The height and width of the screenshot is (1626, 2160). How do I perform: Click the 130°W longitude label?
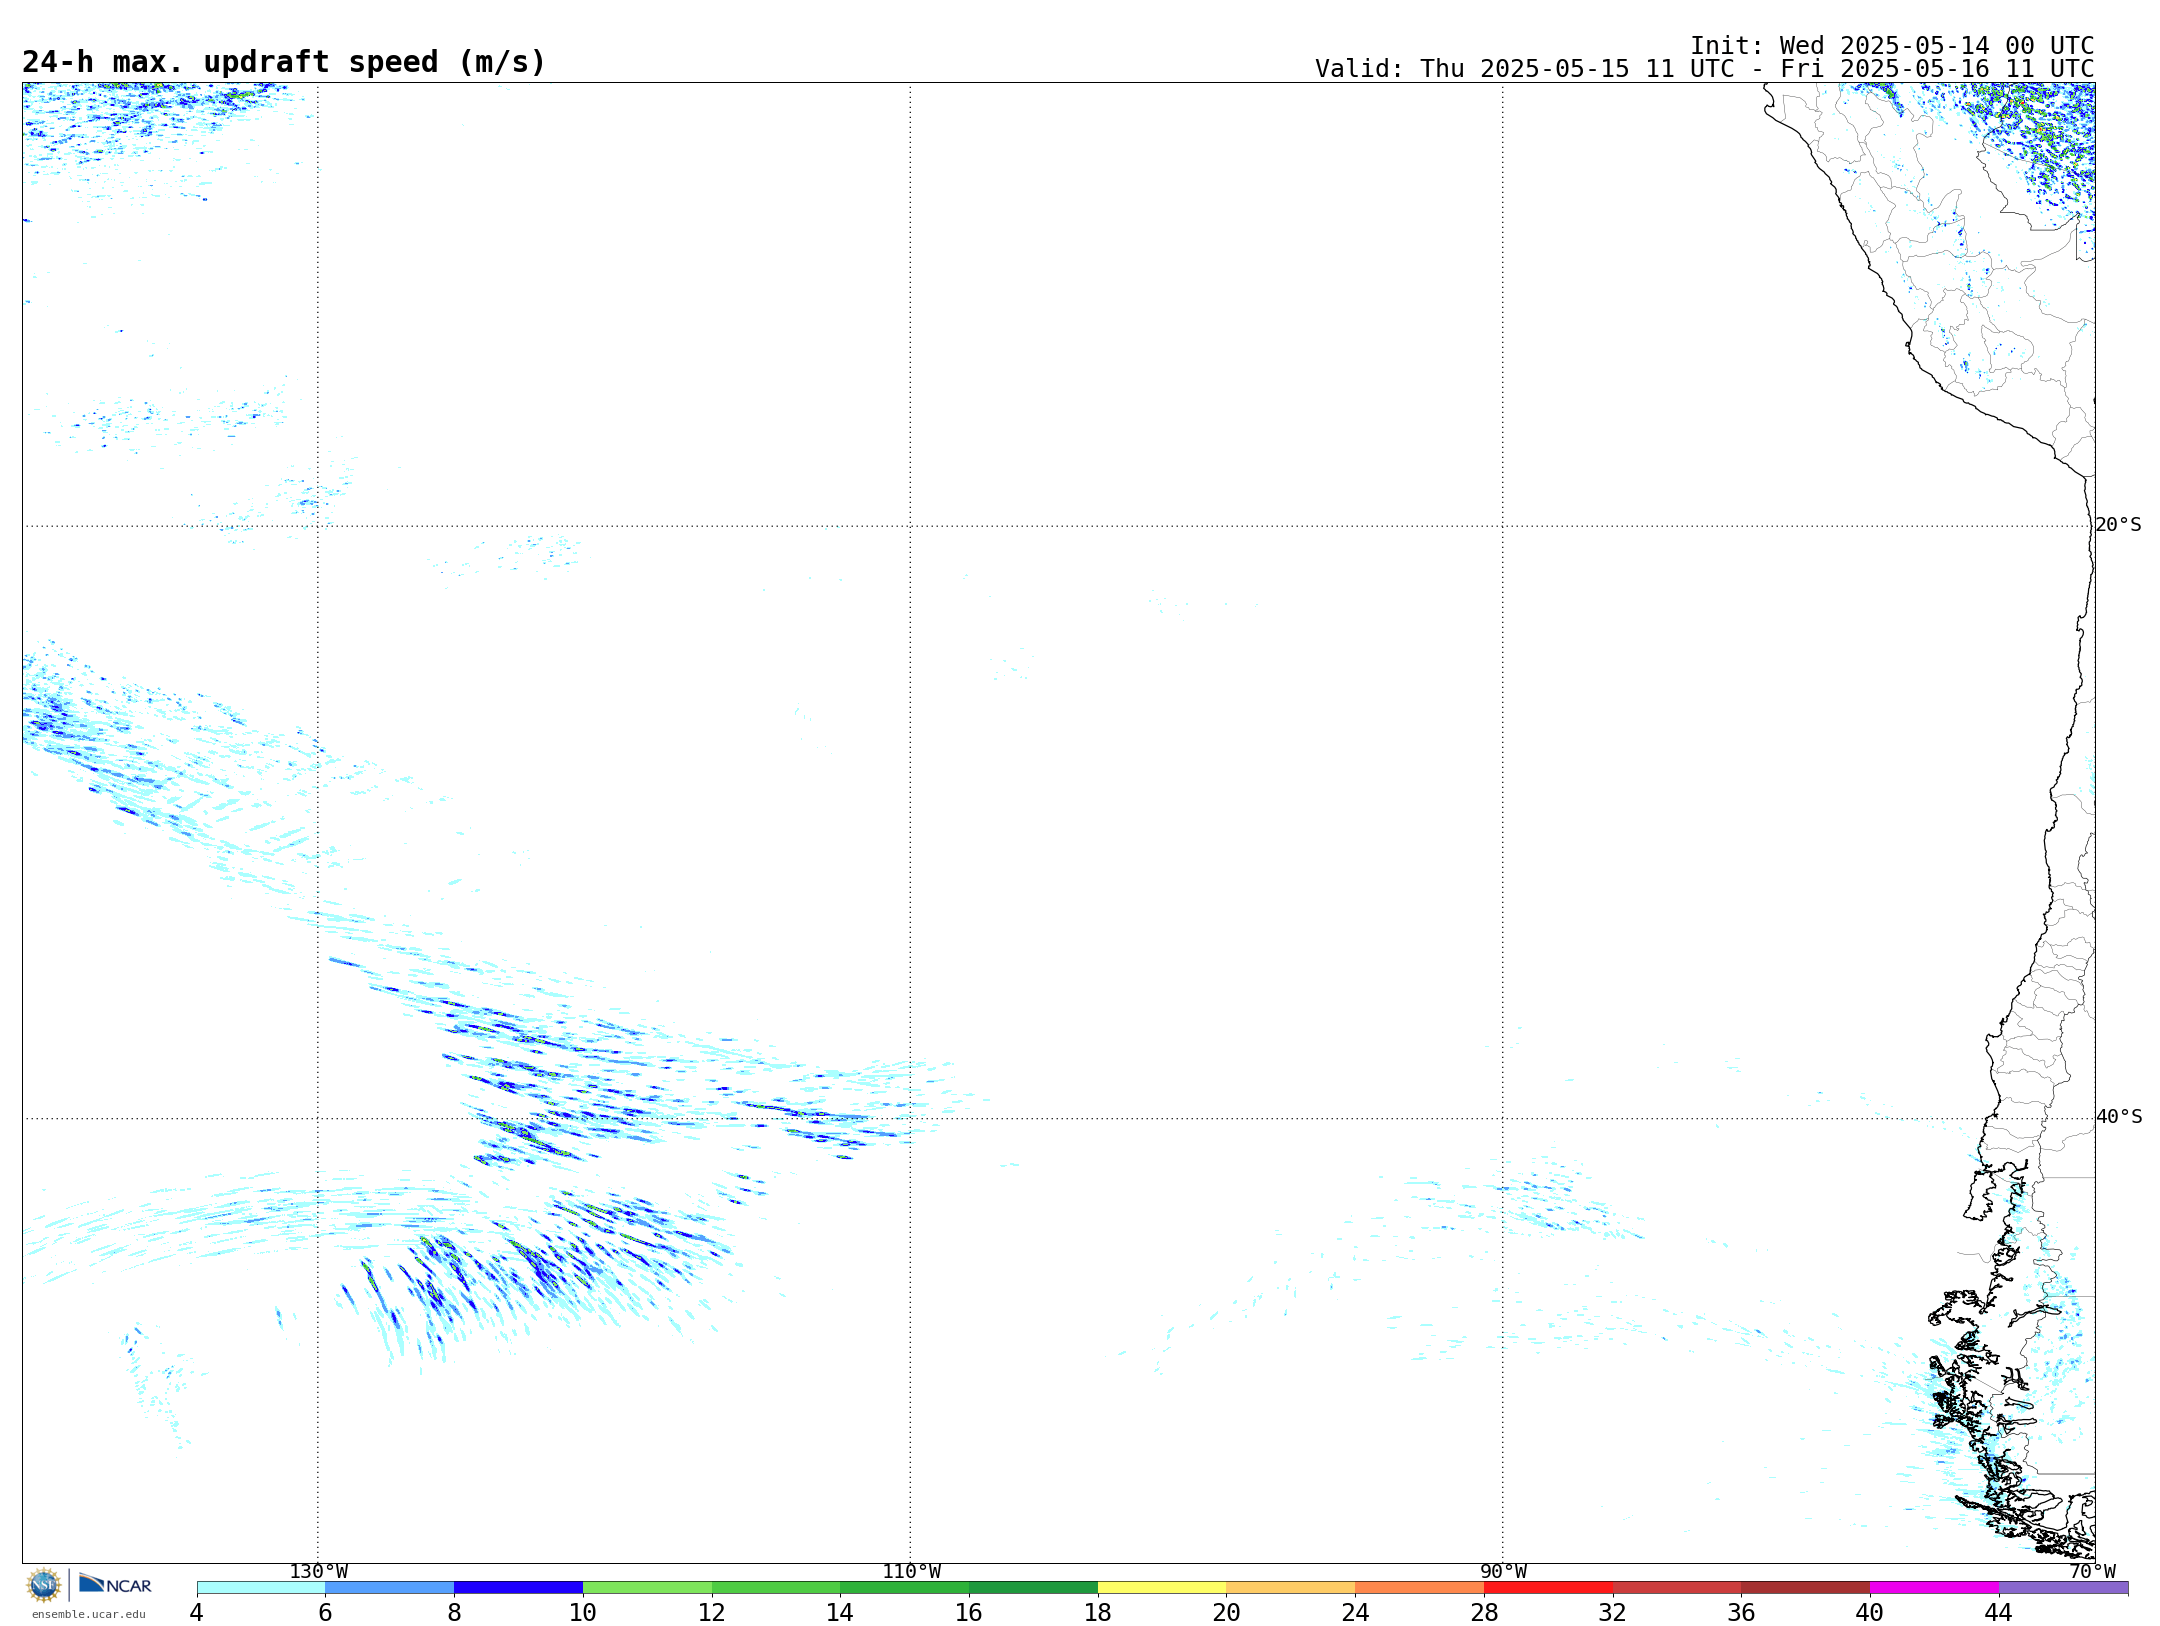319,1571
